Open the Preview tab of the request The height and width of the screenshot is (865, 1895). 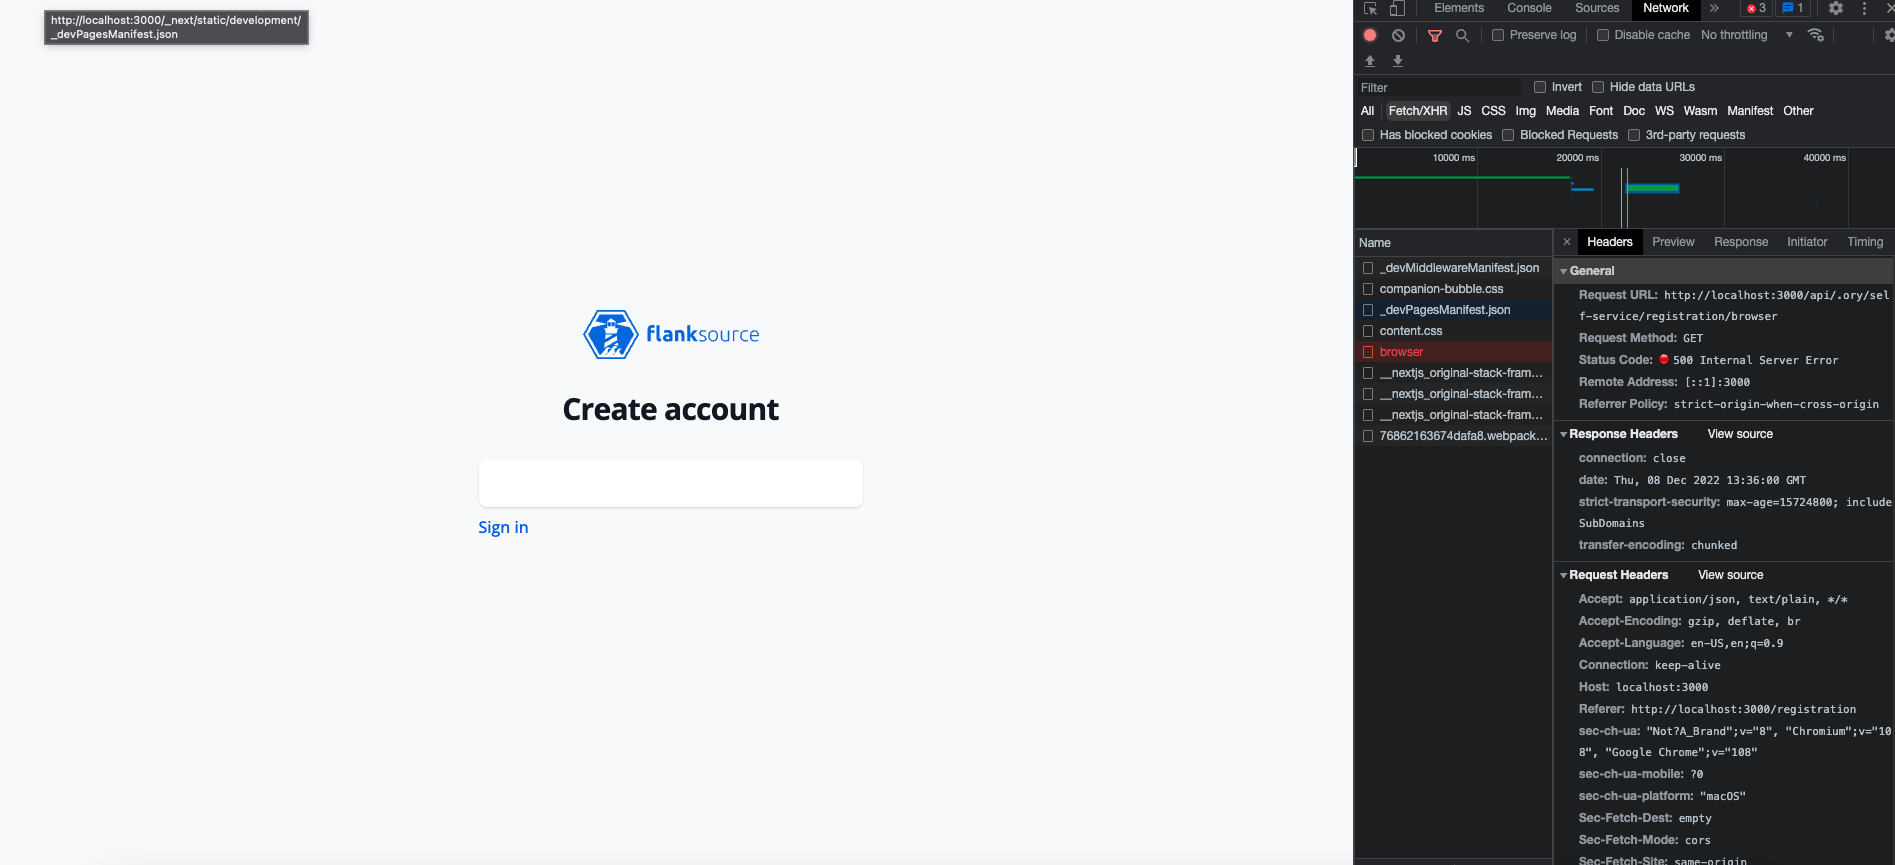(x=1673, y=242)
